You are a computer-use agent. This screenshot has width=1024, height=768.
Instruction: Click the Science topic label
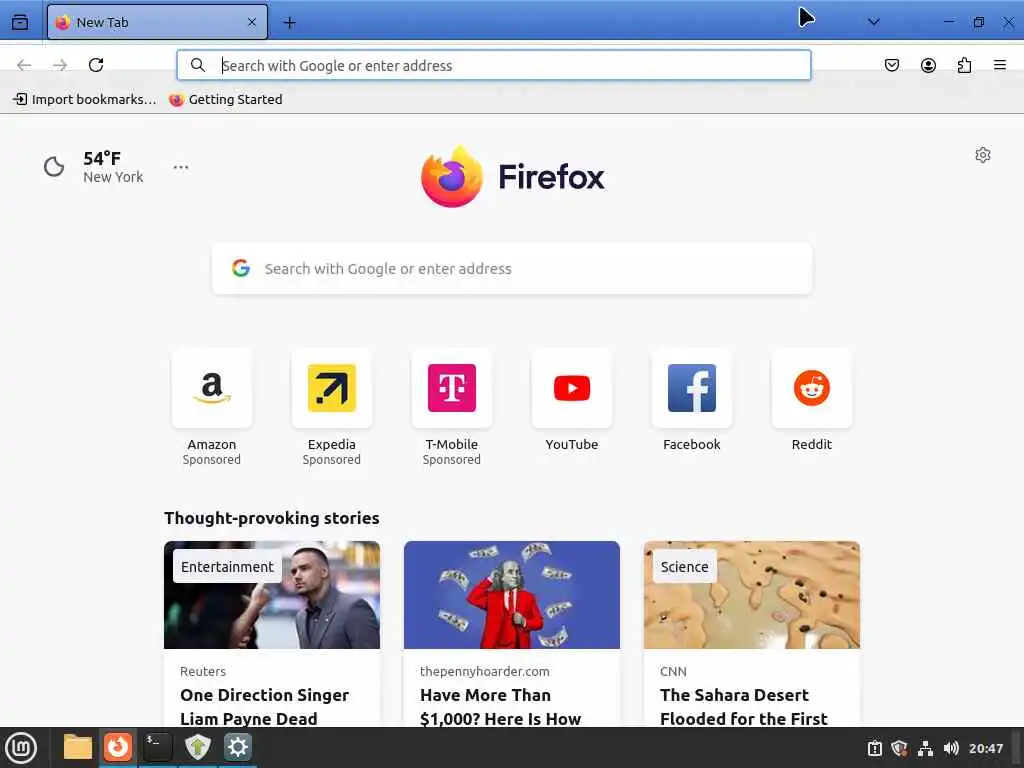click(x=684, y=567)
